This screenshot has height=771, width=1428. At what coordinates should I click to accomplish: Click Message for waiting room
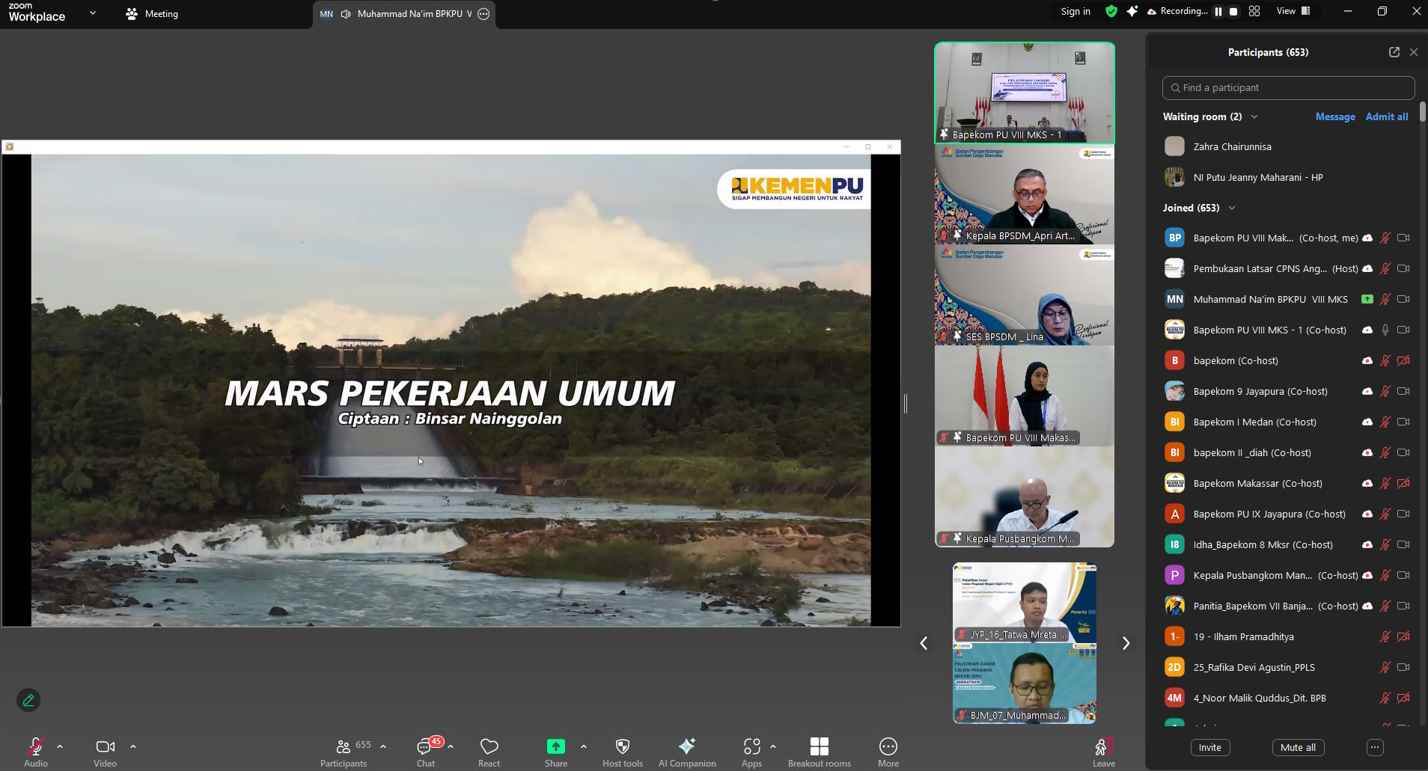pos(1335,117)
